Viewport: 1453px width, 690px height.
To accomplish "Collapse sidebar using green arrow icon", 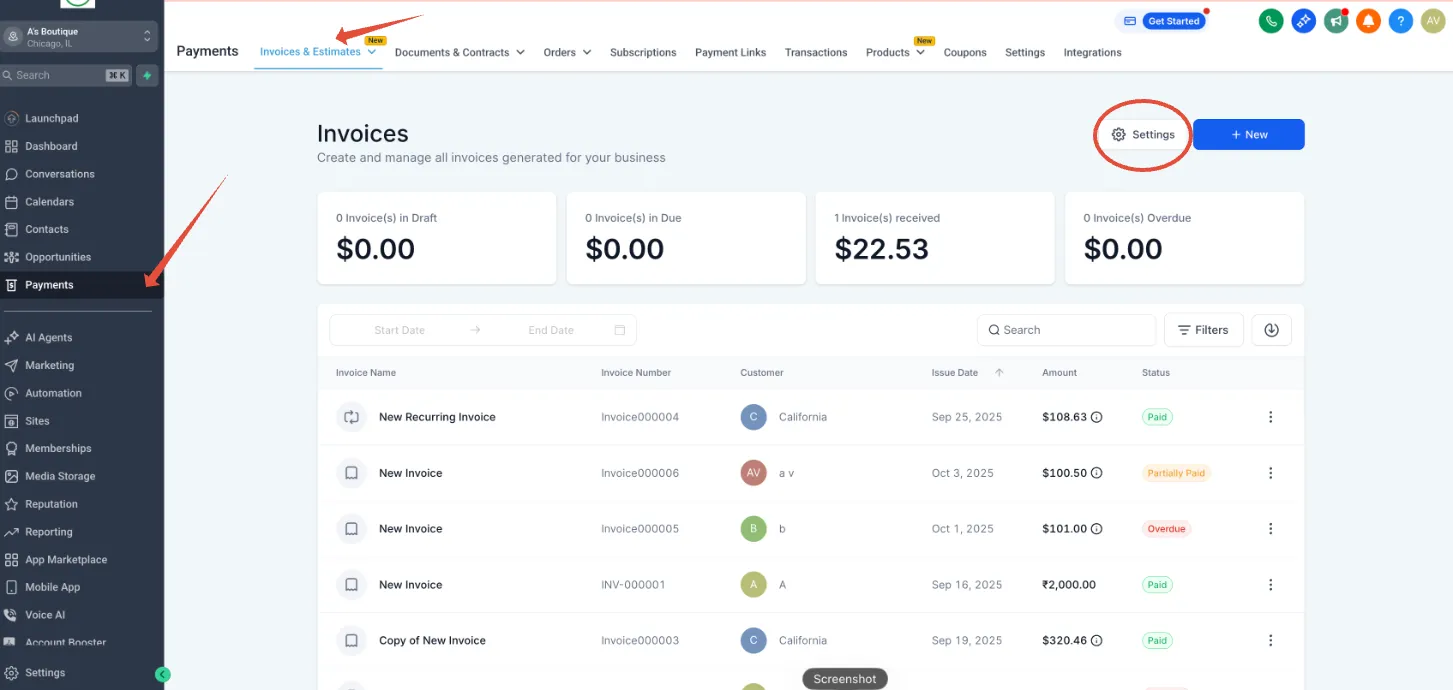I will 163,674.
